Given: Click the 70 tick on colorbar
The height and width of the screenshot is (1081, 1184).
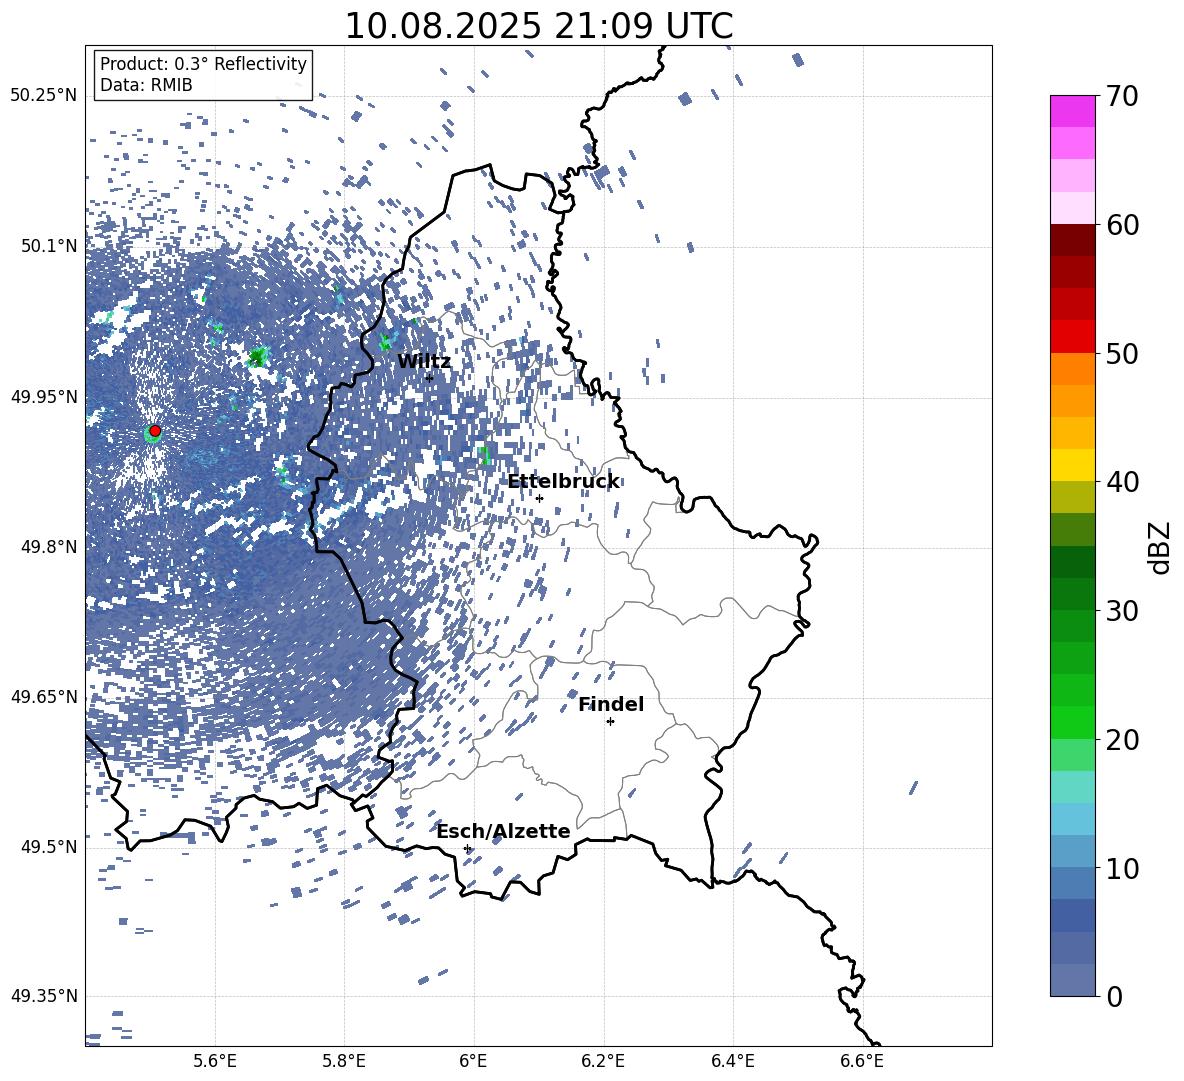Looking at the screenshot, I should 1122,97.
